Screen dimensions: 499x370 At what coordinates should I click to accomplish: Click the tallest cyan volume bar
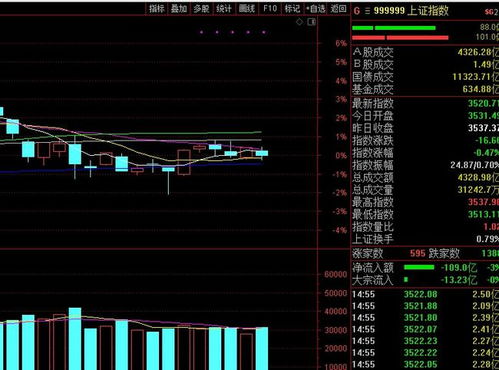point(75,339)
